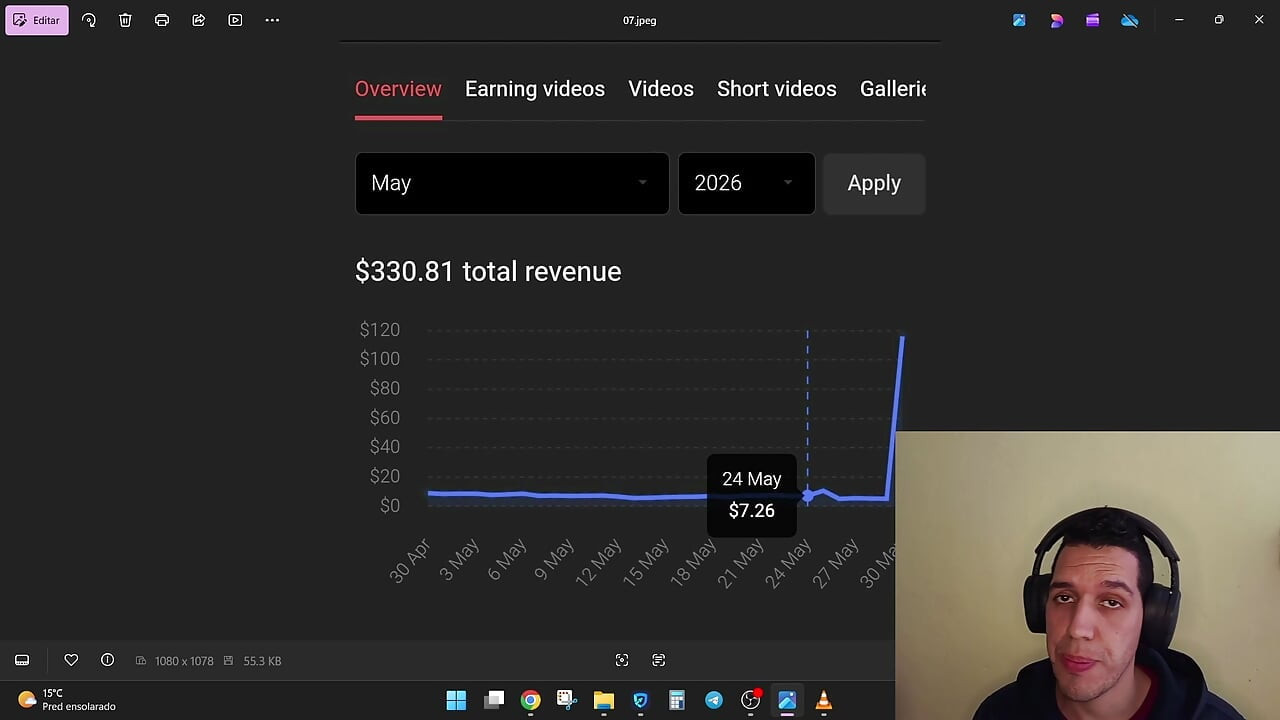Launch VLC media player from taskbar
This screenshot has height=720, width=1280.
[824, 700]
